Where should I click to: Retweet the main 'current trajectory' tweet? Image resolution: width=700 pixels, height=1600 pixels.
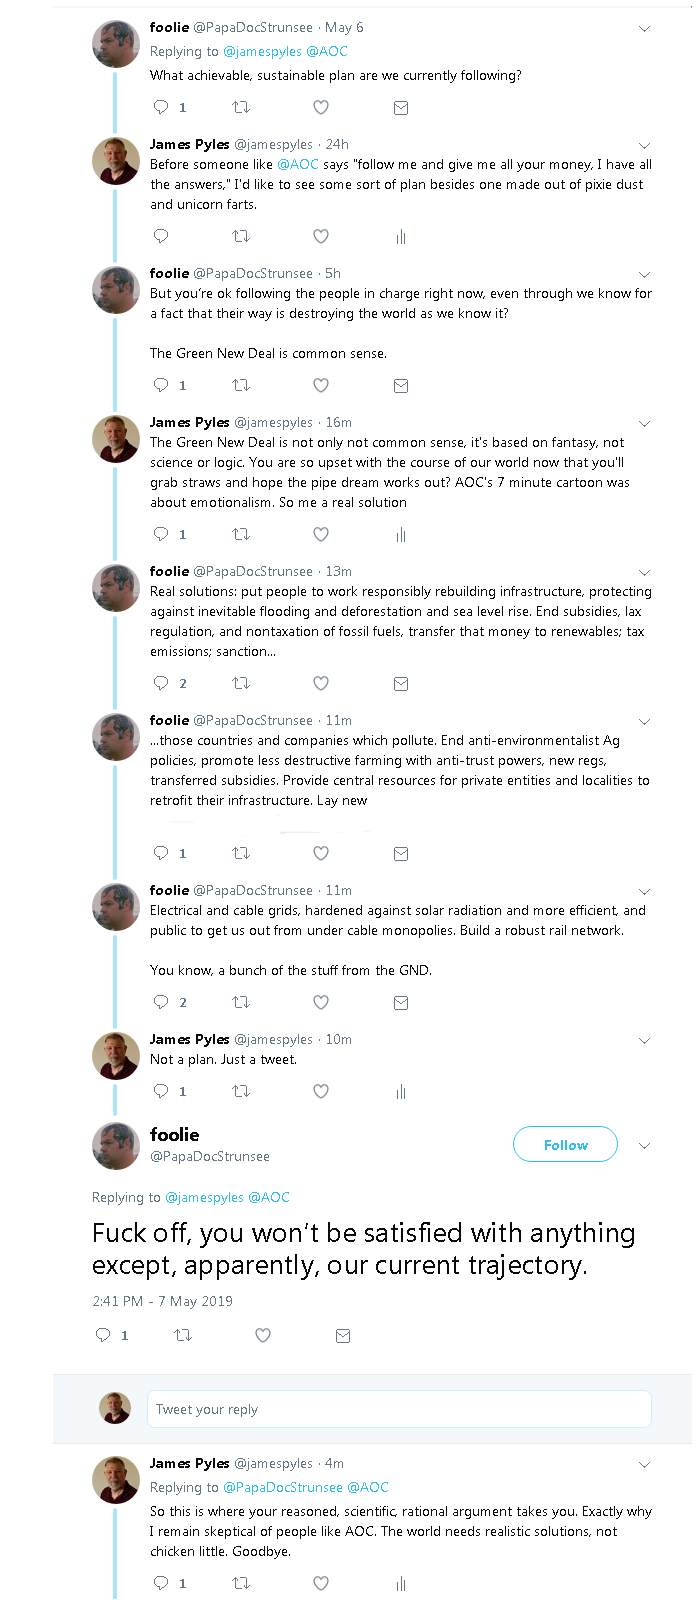click(x=183, y=1335)
